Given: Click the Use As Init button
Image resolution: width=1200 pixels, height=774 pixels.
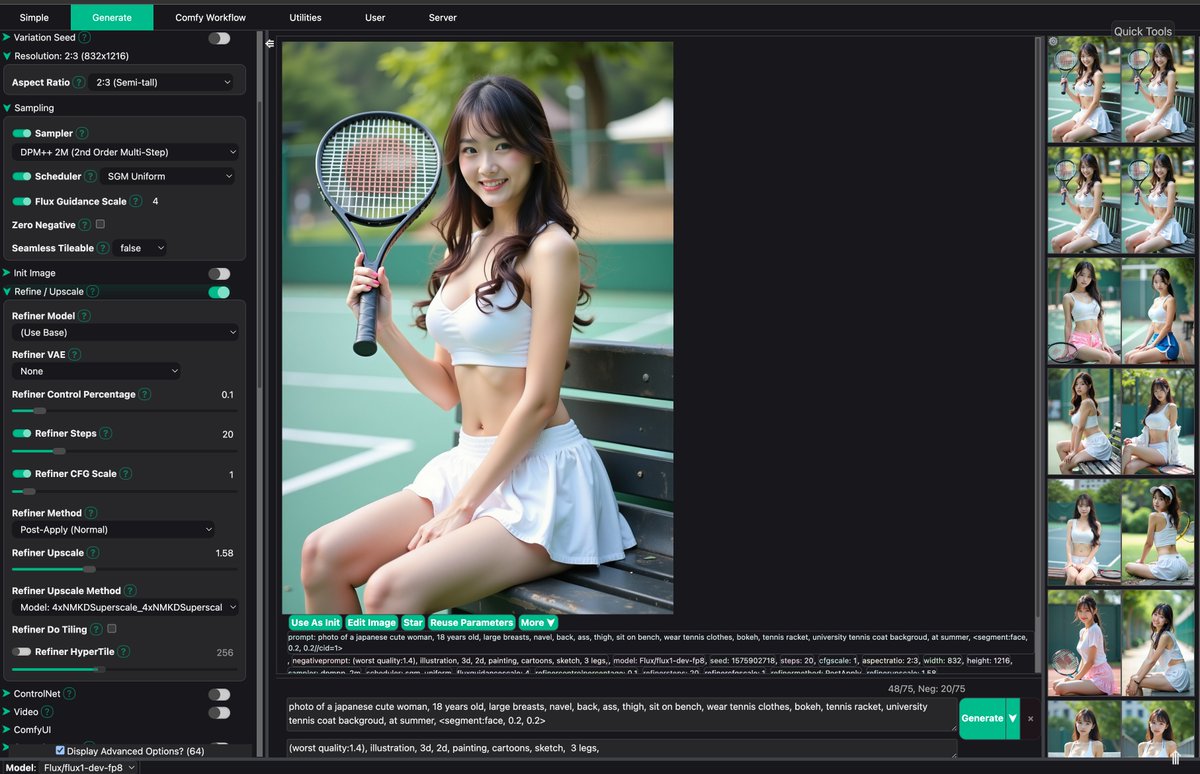Looking at the screenshot, I should [315, 622].
